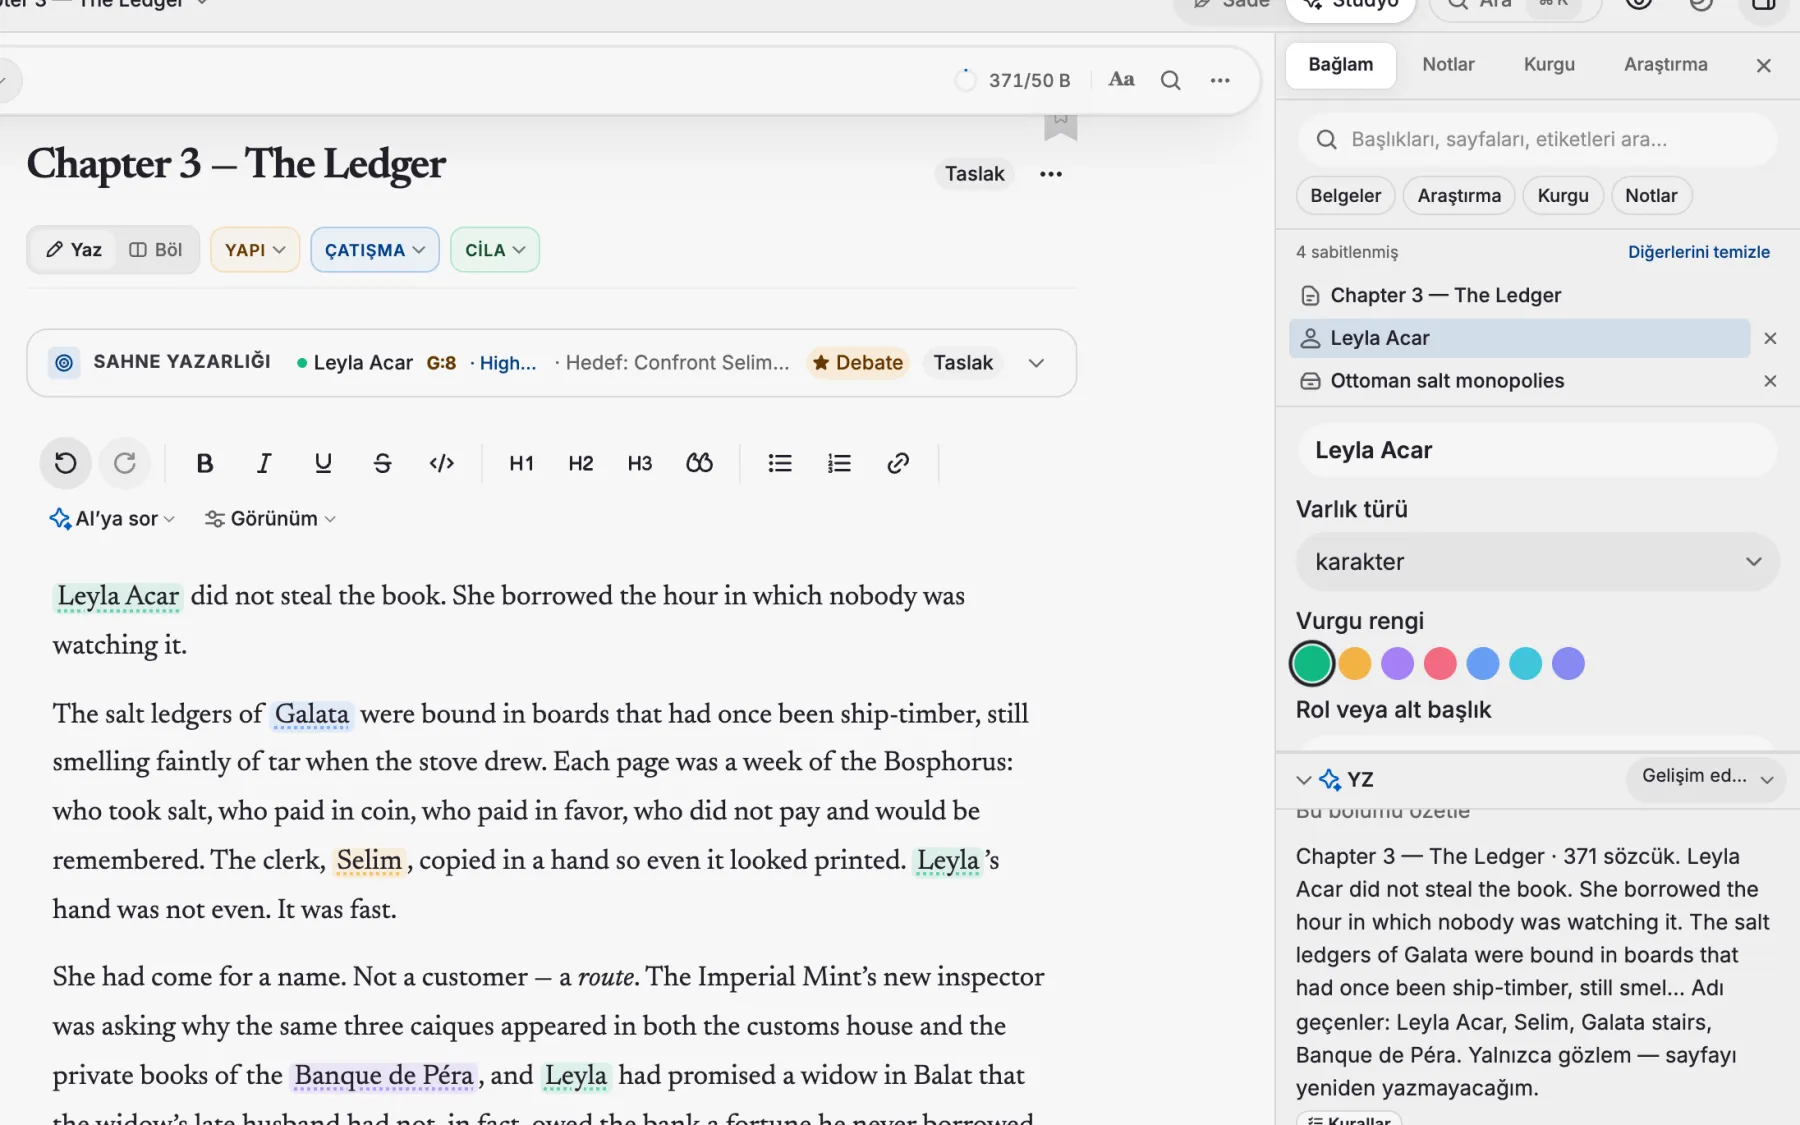Click Diğerlerini temizle link
Viewport: 1800px width, 1125px height.
click(x=1698, y=252)
